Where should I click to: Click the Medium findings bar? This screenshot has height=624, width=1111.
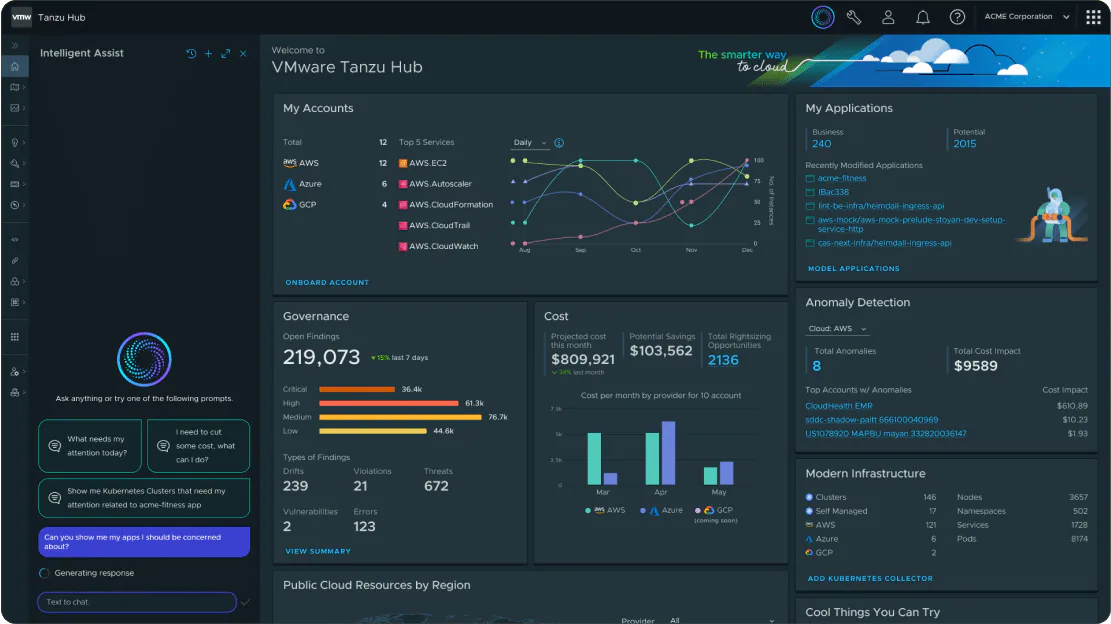click(x=400, y=417)
